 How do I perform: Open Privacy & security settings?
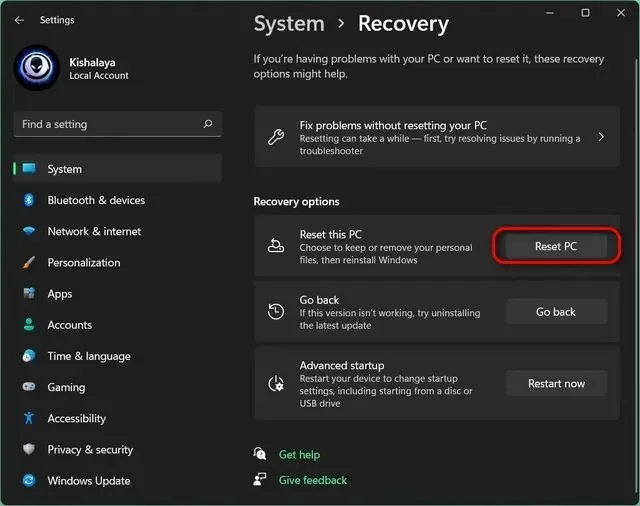coord(118,450)
